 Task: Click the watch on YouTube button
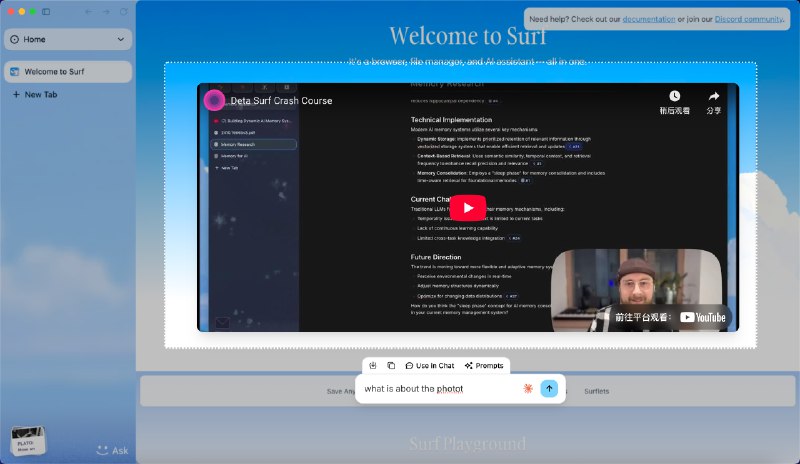670,318
